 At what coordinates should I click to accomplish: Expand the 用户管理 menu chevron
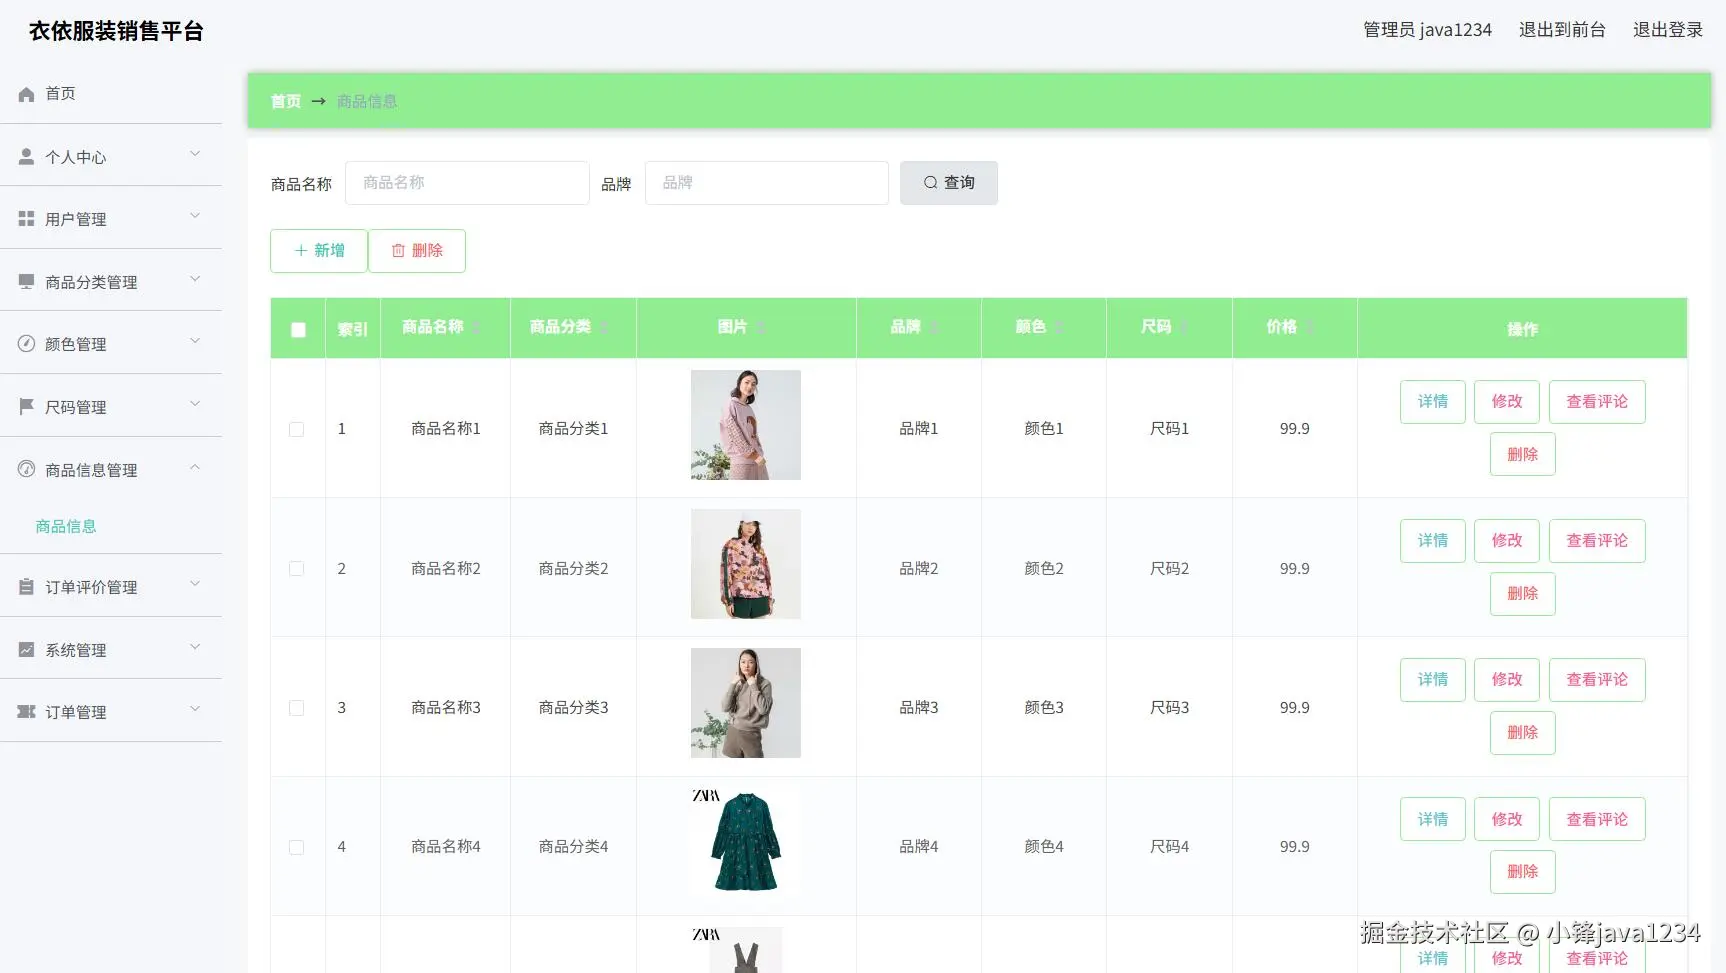click(195, 216)
